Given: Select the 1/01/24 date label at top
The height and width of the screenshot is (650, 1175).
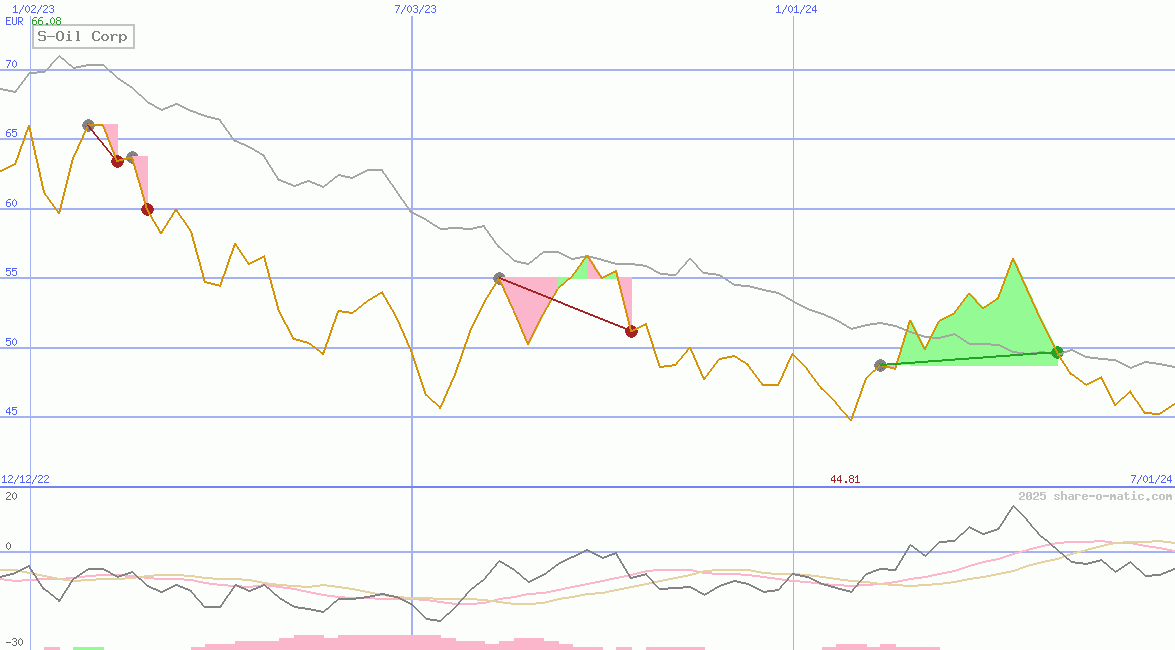Looking at the screenshot, I should pyautogui.click(x=797, y=9).
